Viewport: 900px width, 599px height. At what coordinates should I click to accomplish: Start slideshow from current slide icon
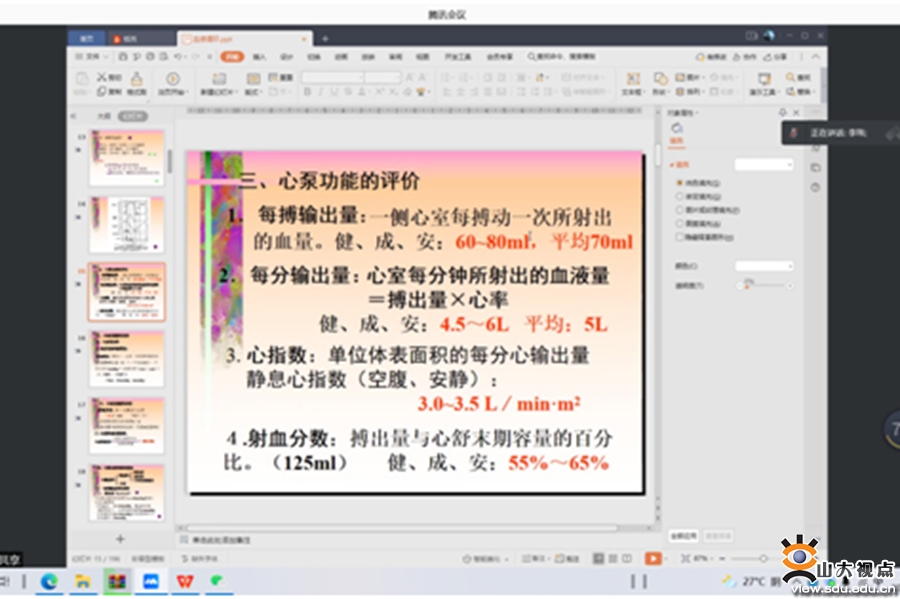click(172, 80)
